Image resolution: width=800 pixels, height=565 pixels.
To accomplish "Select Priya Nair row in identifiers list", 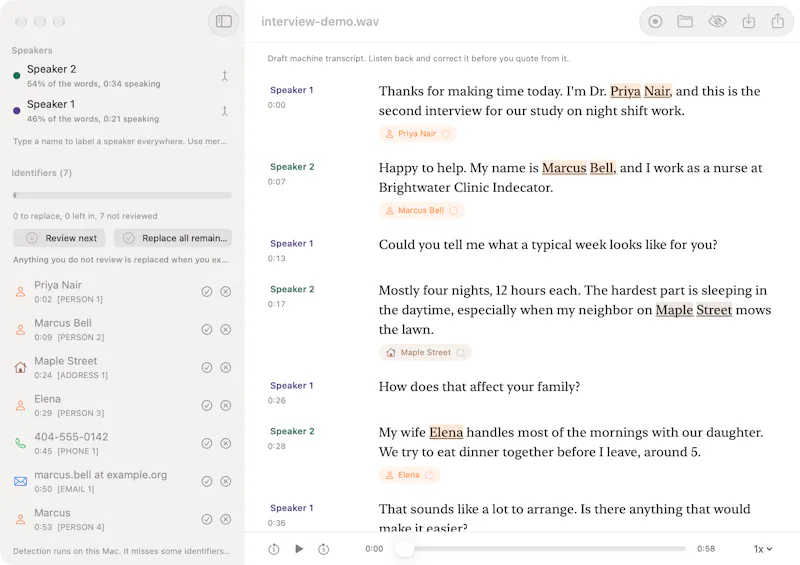I will 121,291.
